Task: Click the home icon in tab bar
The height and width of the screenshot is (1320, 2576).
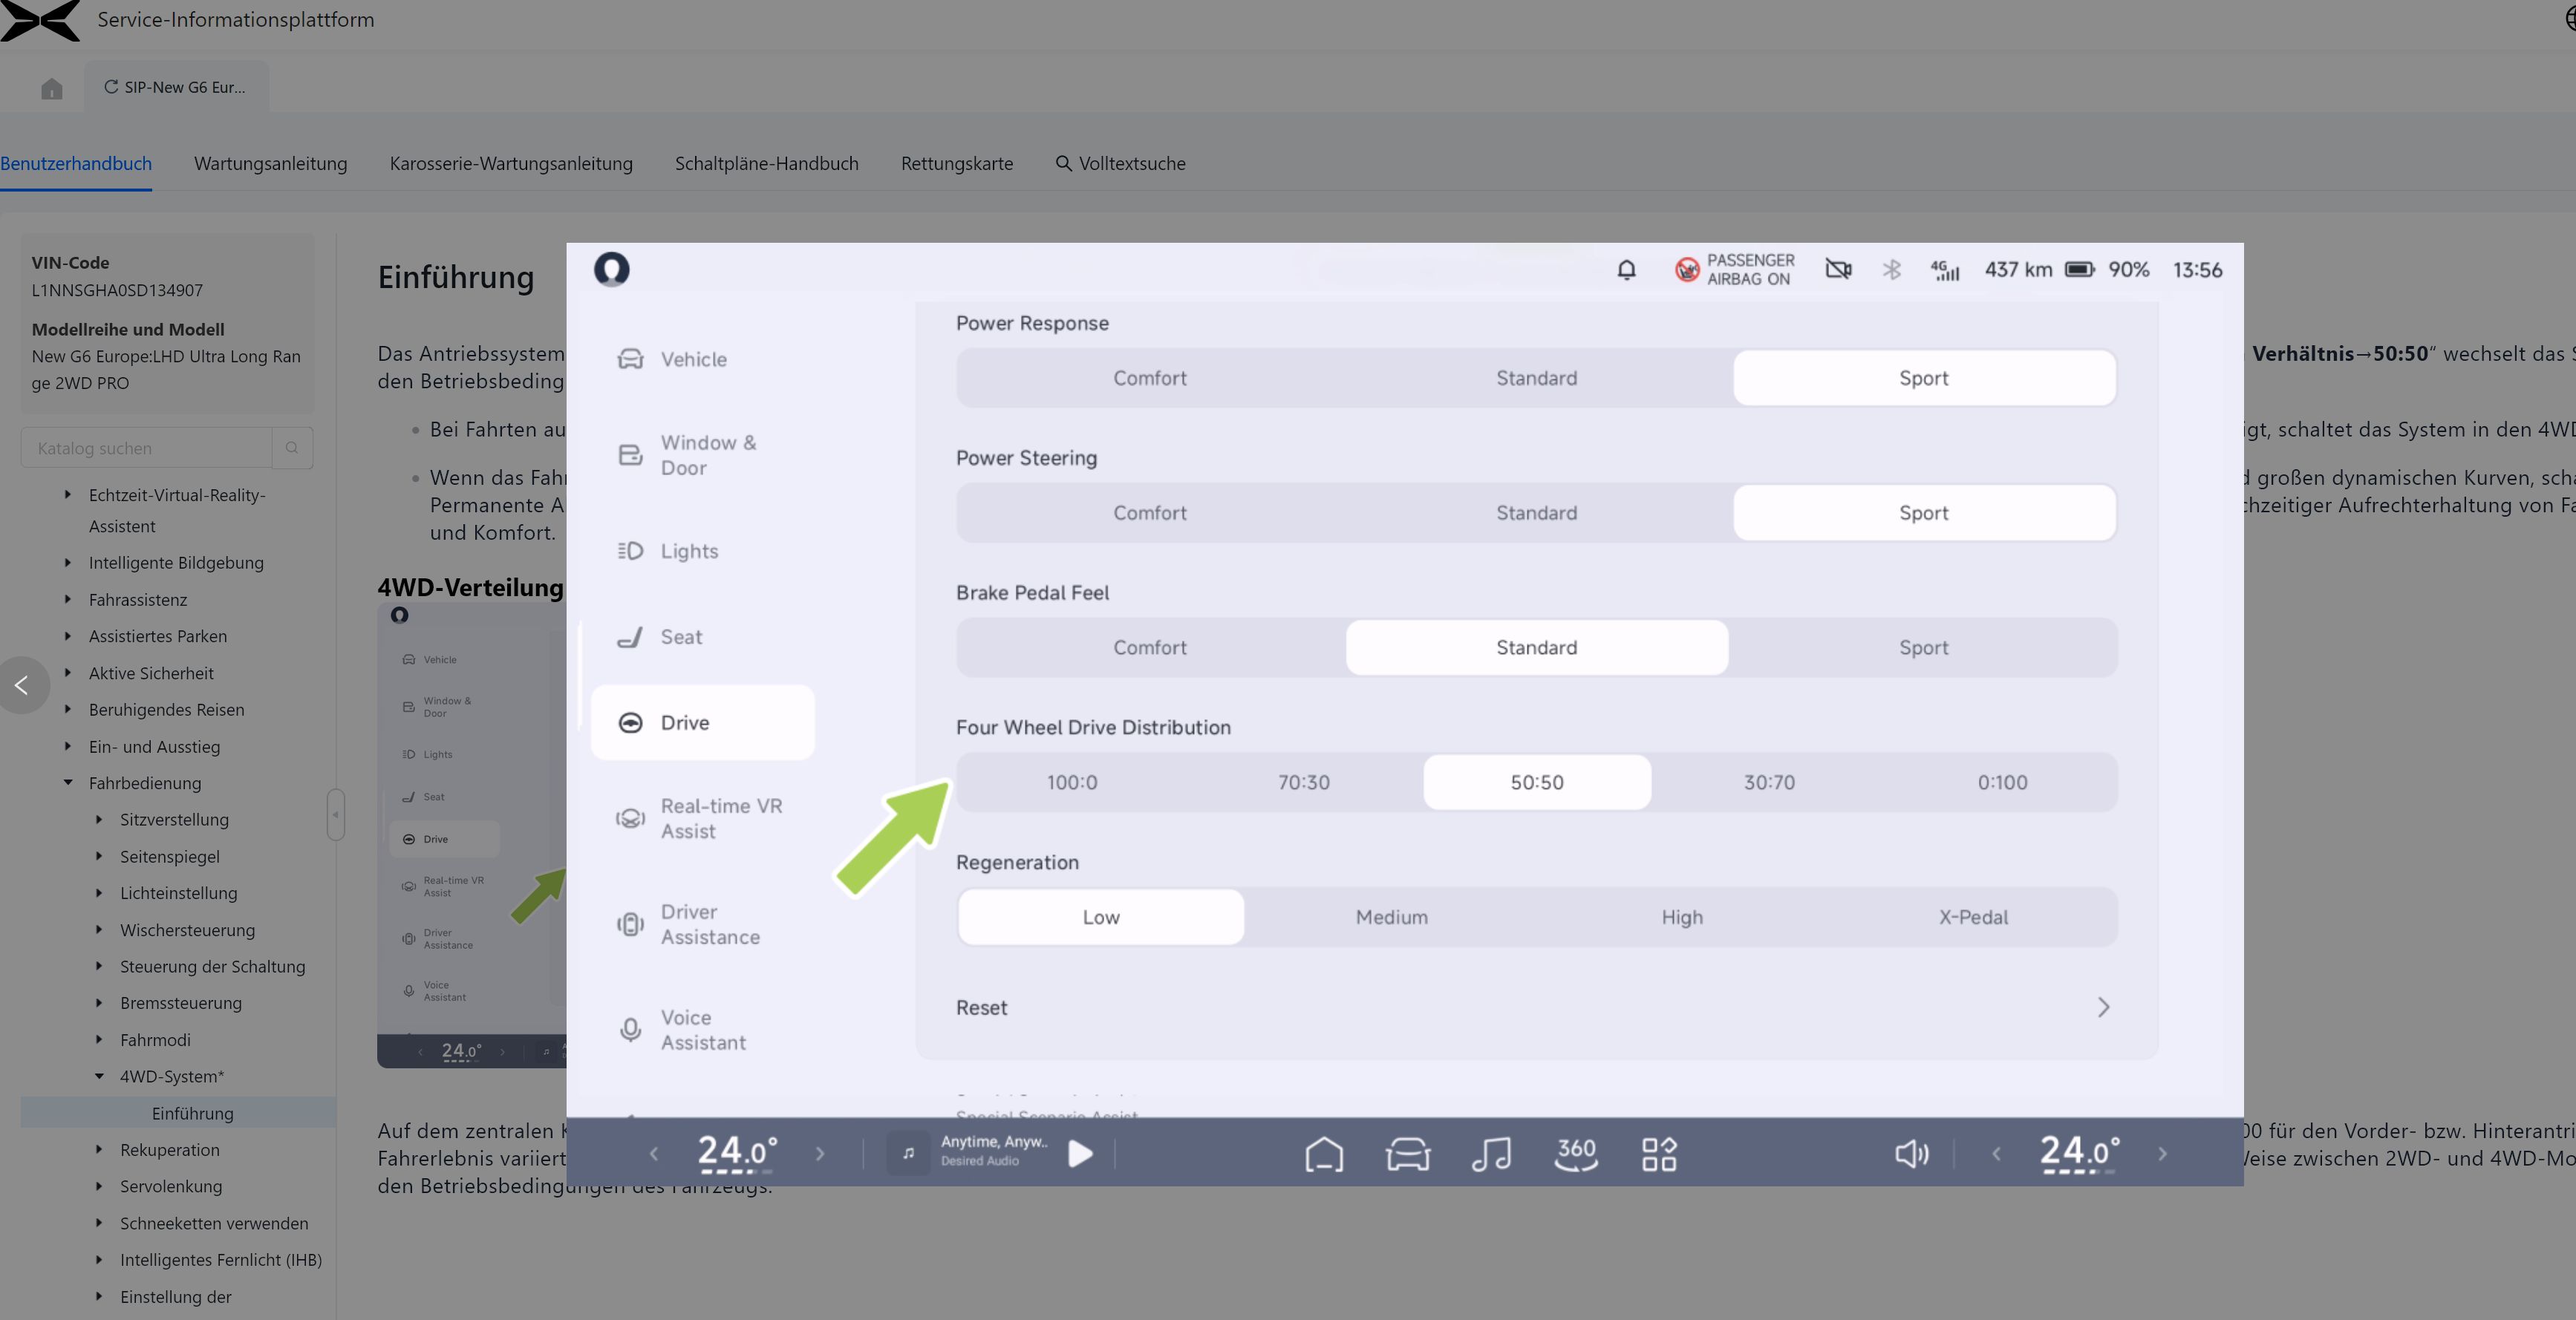Action: point(52,89)
